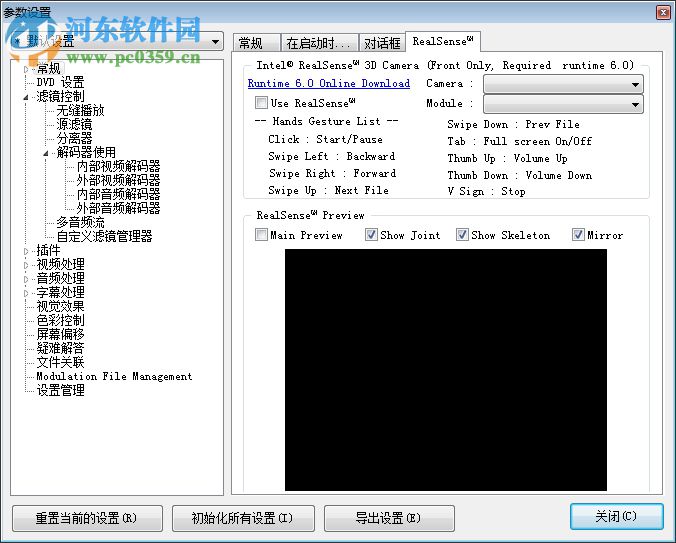Viewport: 676px width, 543px height.
Task: Expand the 常规 tree node arrow
Action: (x=26, y=69)
